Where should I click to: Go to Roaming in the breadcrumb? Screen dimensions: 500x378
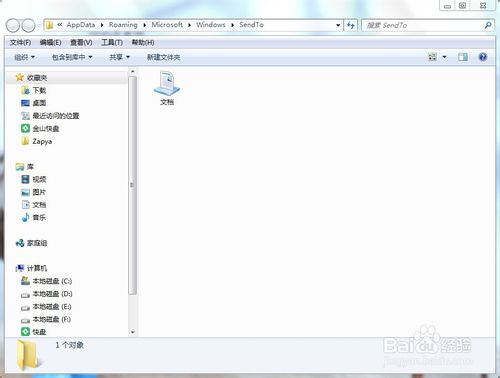coord(123,25)
